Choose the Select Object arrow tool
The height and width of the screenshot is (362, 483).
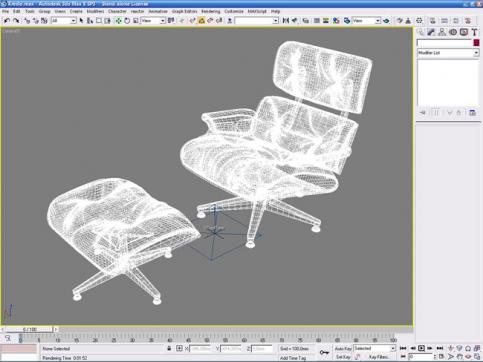pos(81,21)
